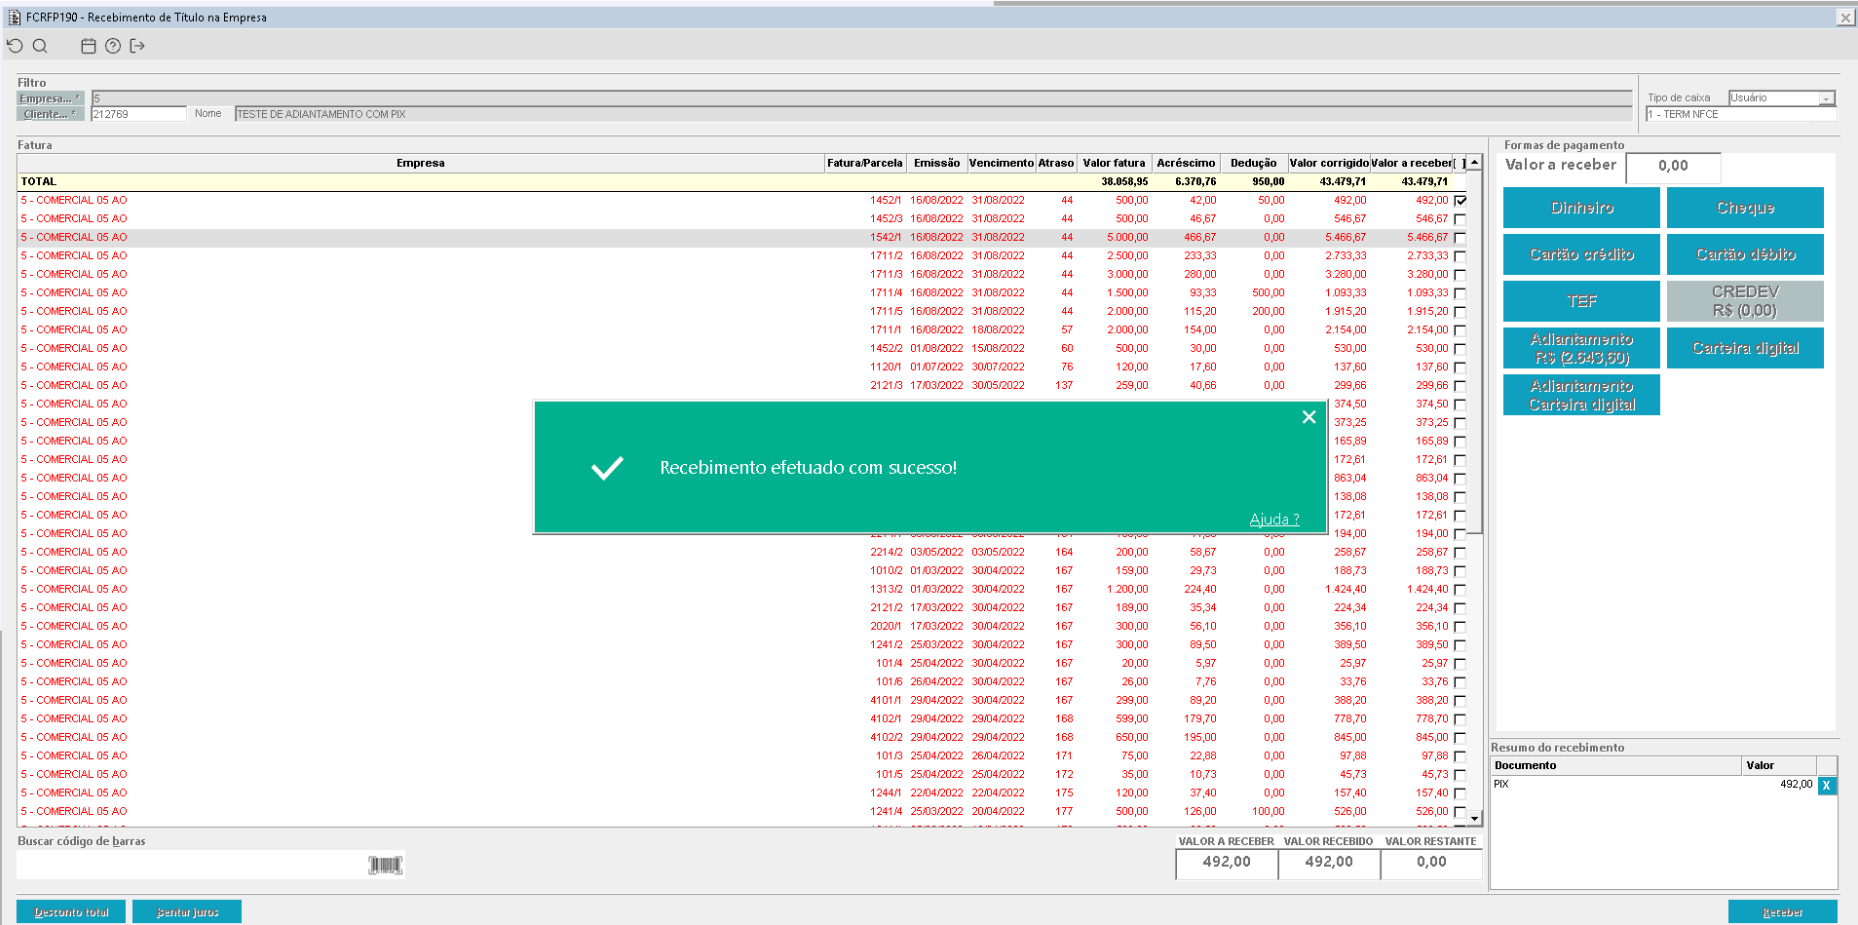Sort by Vencimento column header

pyautogui.click(x=1001, y=163)
